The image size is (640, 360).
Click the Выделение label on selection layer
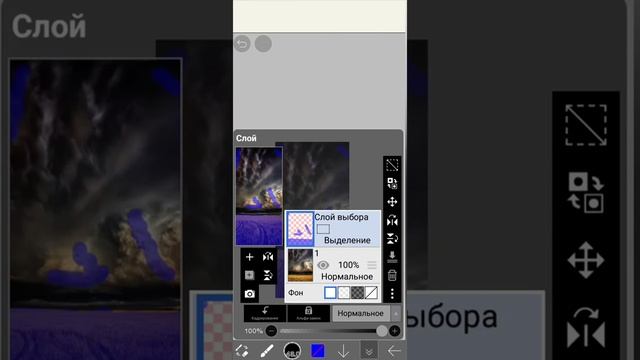347,240
